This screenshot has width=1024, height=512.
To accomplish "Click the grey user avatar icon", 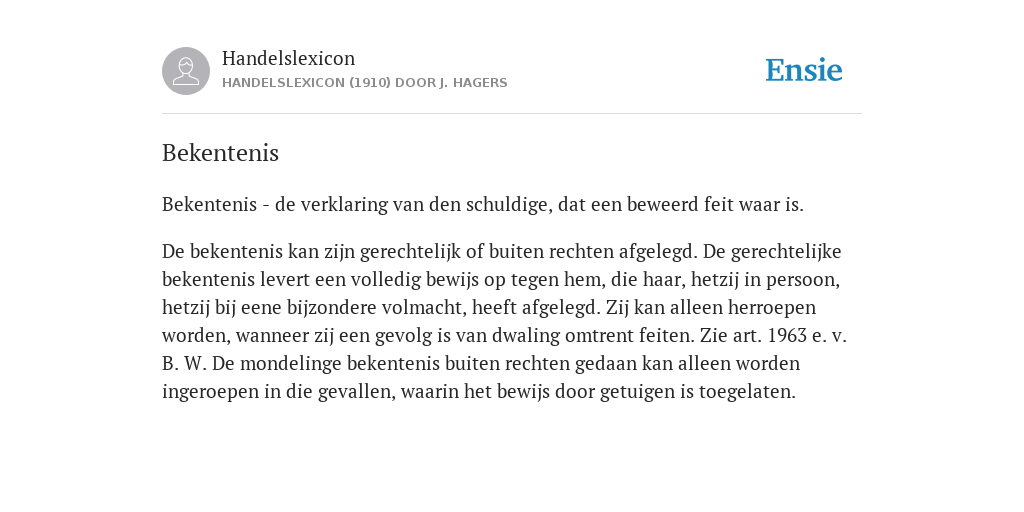I will tap(186, 71).
